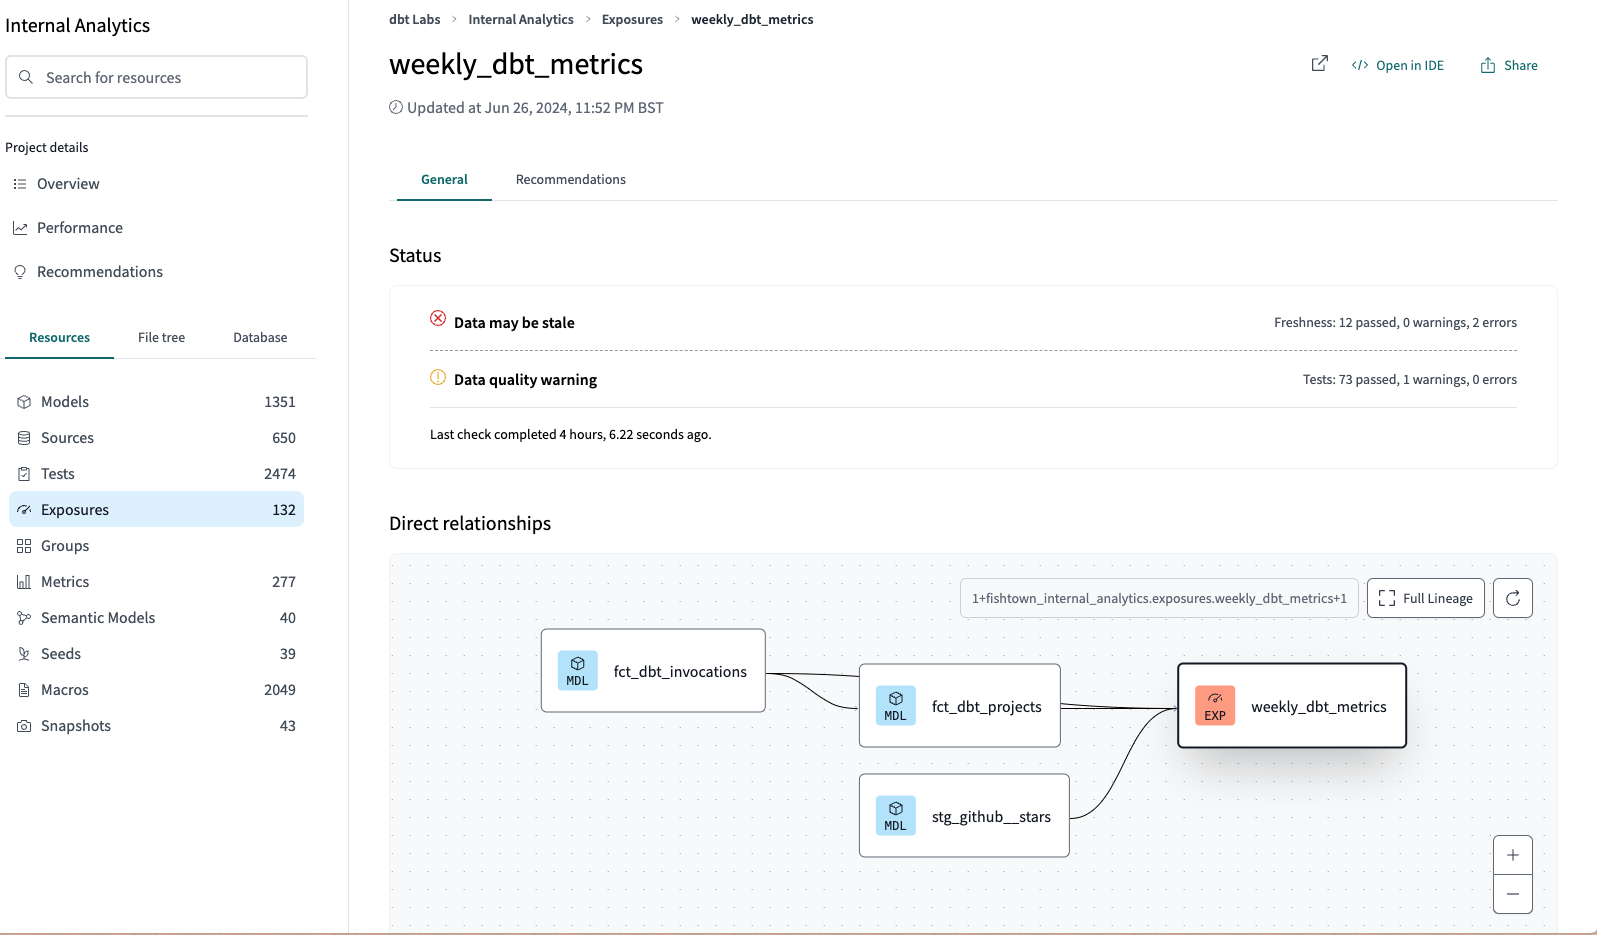Click the open in new window icon

click(x=1319, y=64)
